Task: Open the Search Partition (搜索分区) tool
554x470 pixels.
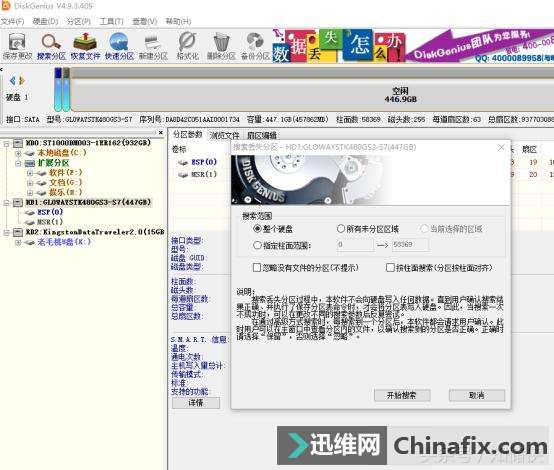Action: [51, 46]
